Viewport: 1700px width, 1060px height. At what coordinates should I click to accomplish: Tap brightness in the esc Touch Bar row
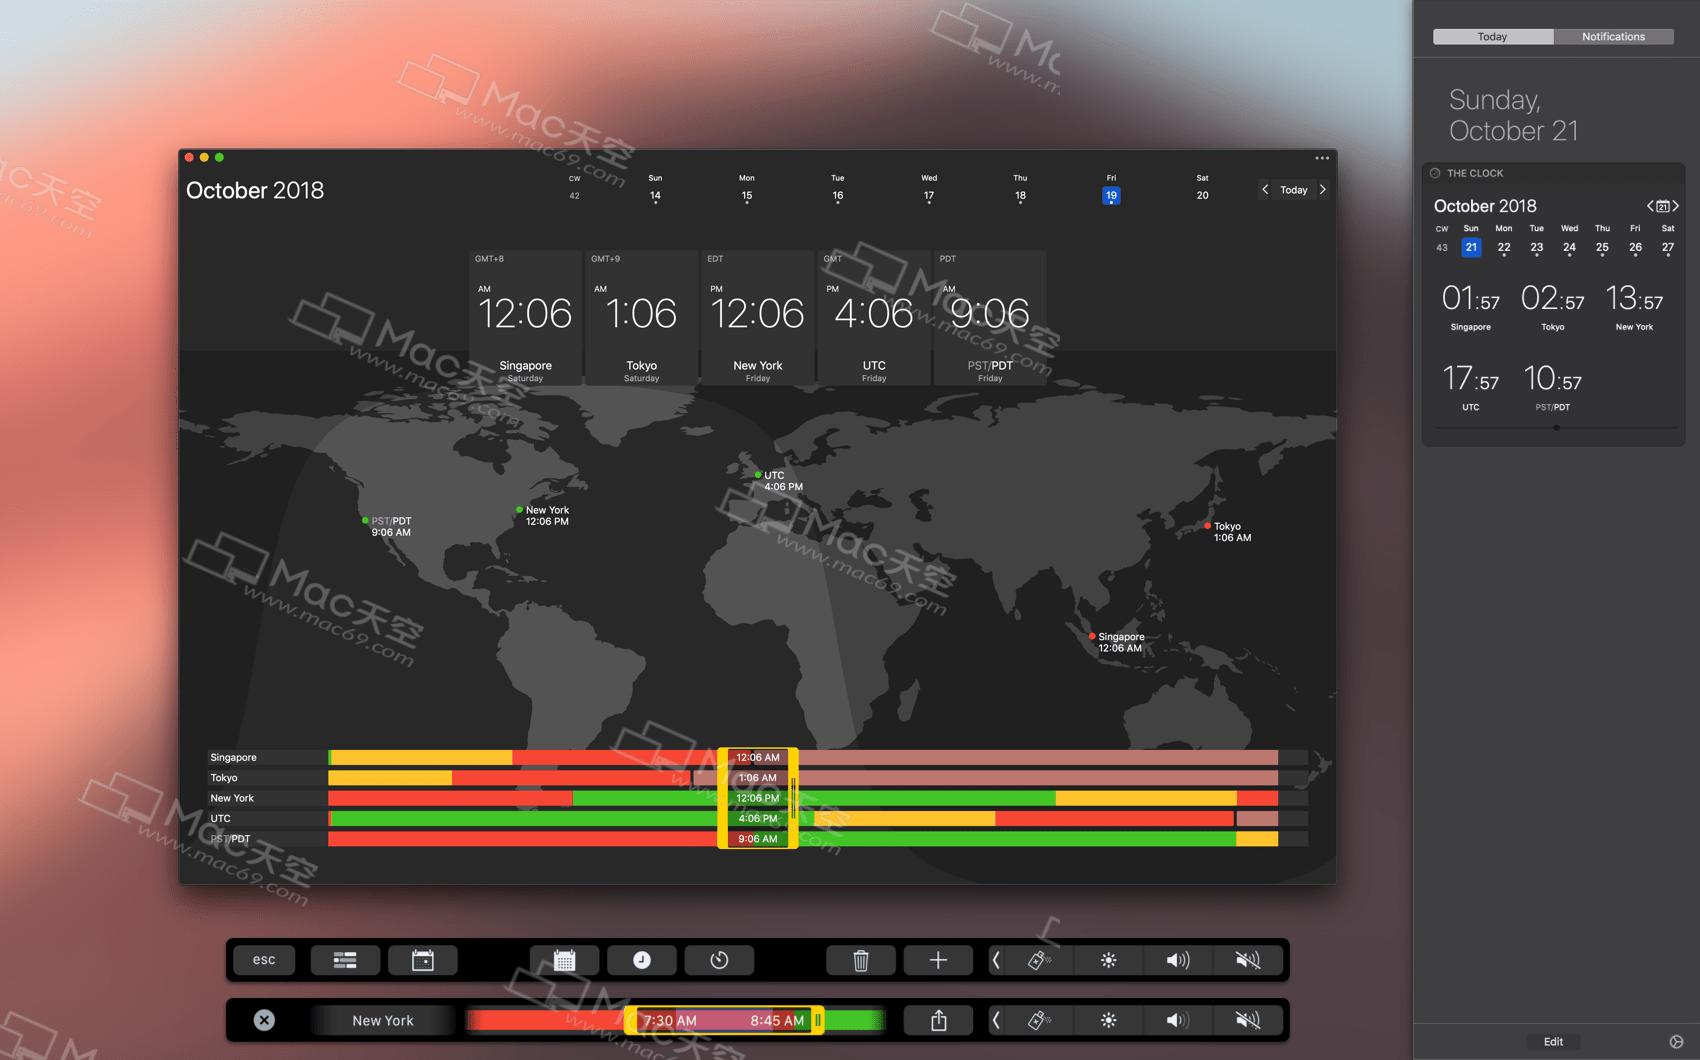(1108, 960)
